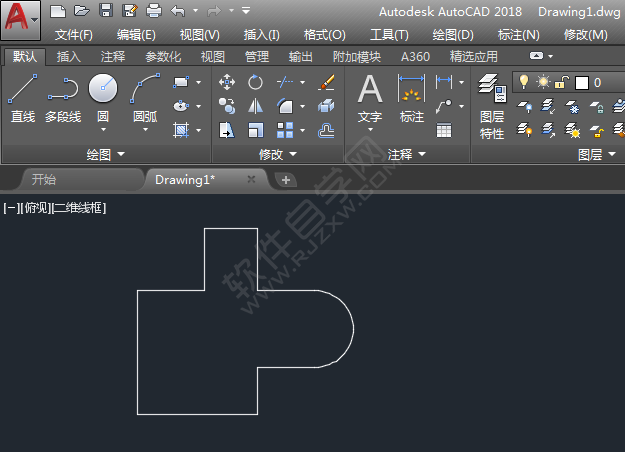The width and height of the screenshot is (625, 452).
Task: Select the Mirror tool icon
Action: [255, 106]
